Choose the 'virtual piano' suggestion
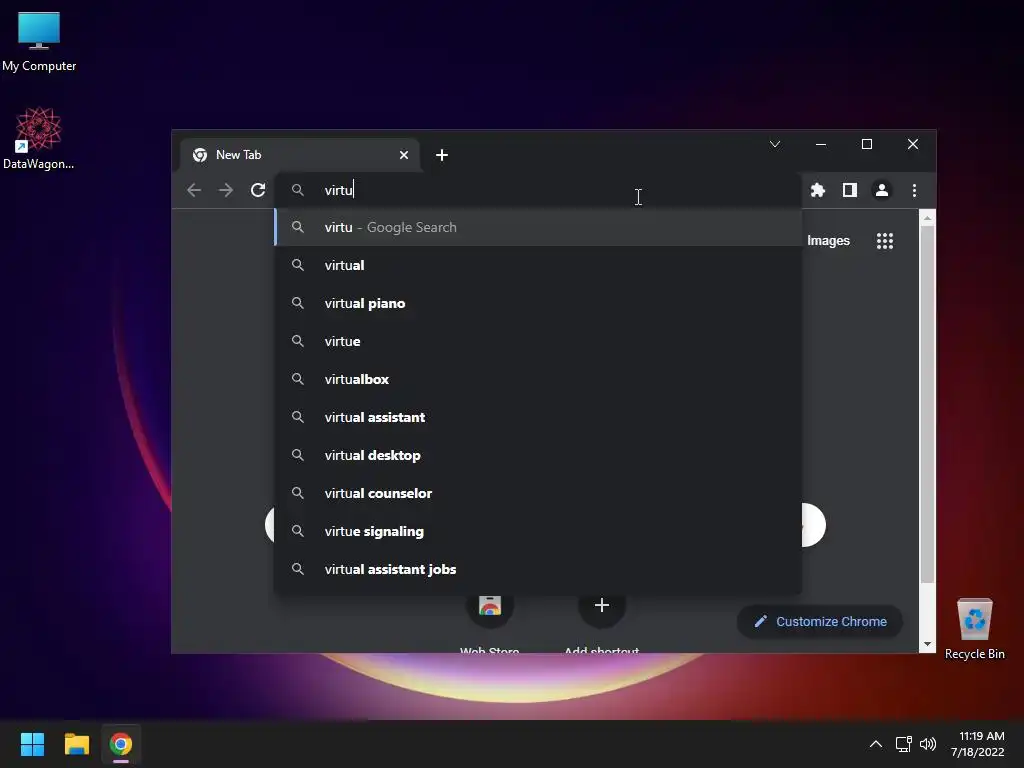Screen dimensions: 1024x768 click(x=538, y=303)
